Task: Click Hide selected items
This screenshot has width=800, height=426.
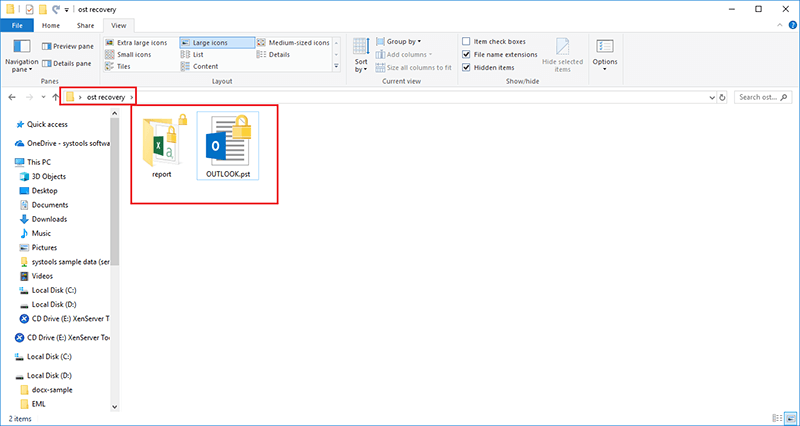Action: coord(562,55)
